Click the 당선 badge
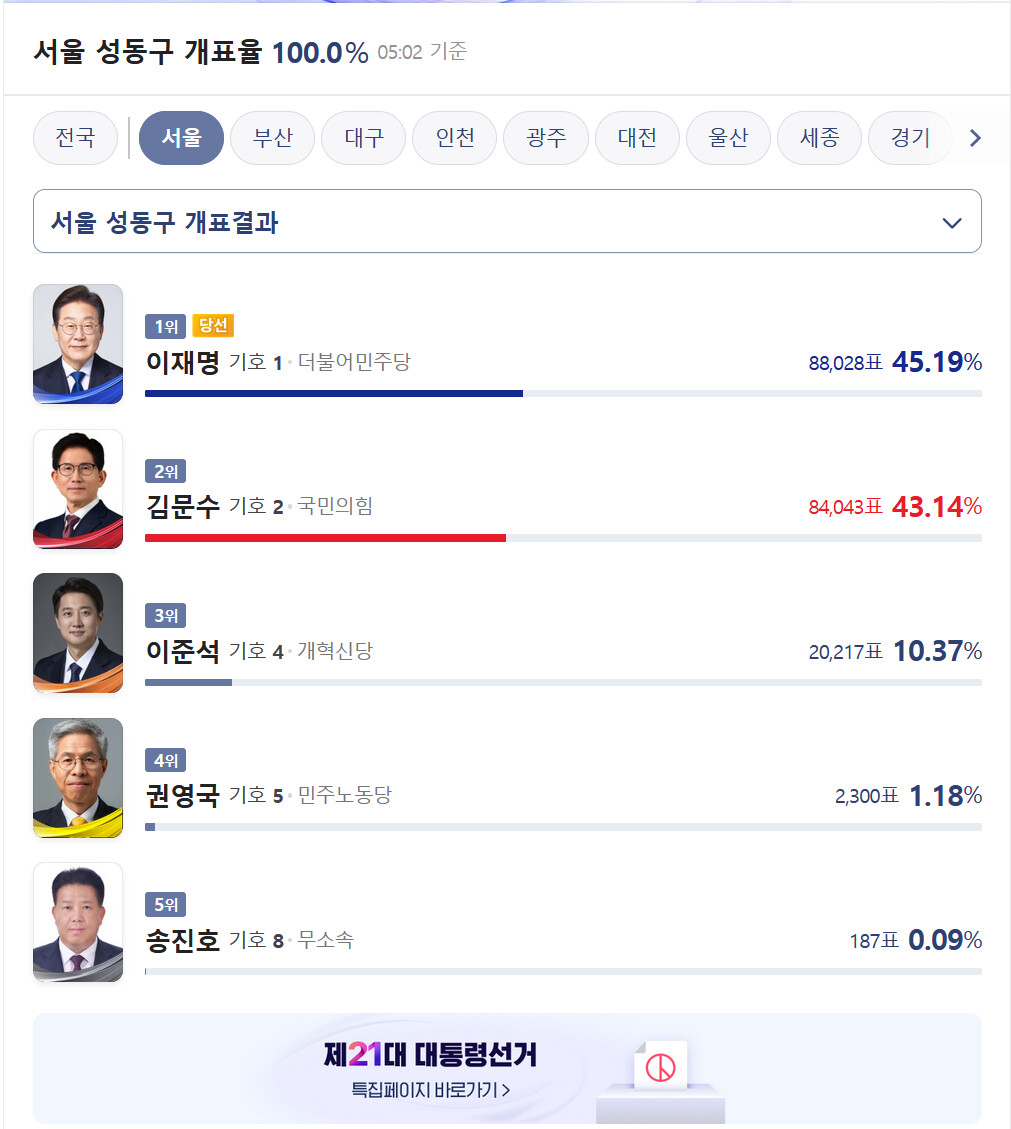This screenshot has width=1011, height=1129. click(213, 326)
